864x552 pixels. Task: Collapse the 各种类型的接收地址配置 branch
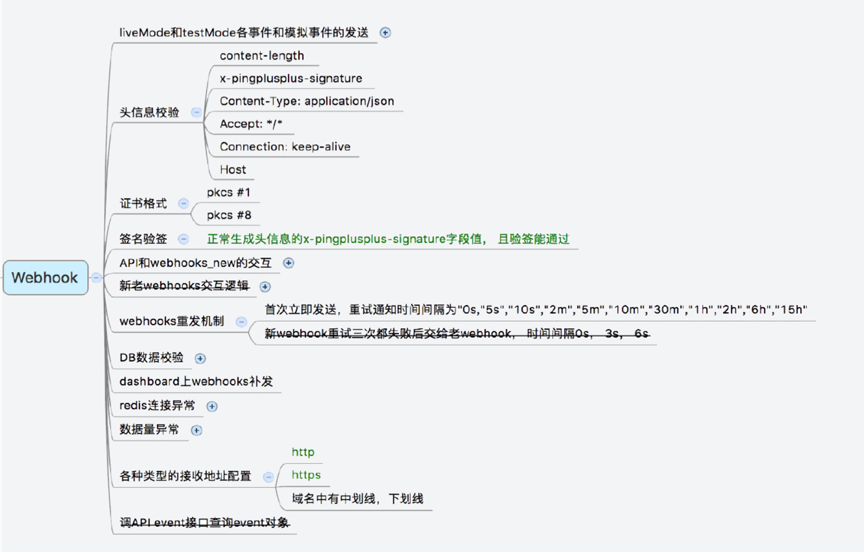(x=268, y=477)
